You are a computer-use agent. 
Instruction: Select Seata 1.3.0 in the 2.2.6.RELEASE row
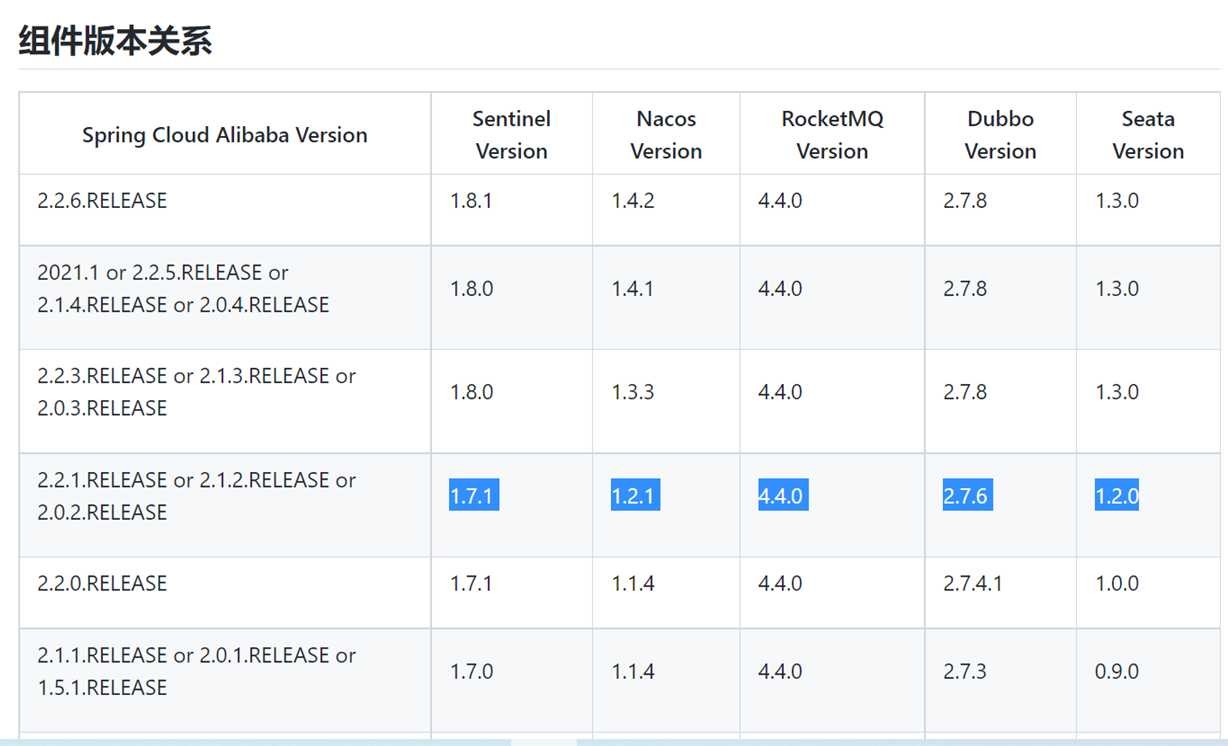click(x=1117, y=201)
